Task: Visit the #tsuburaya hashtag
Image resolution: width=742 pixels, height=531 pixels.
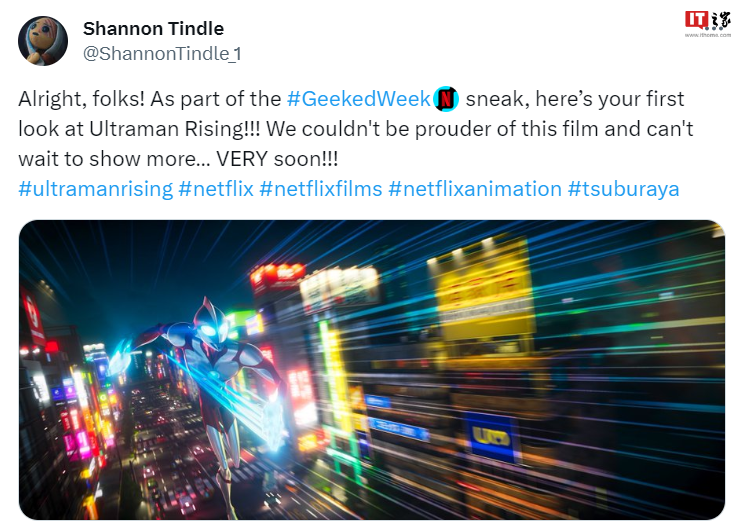Action: (623, 188)
